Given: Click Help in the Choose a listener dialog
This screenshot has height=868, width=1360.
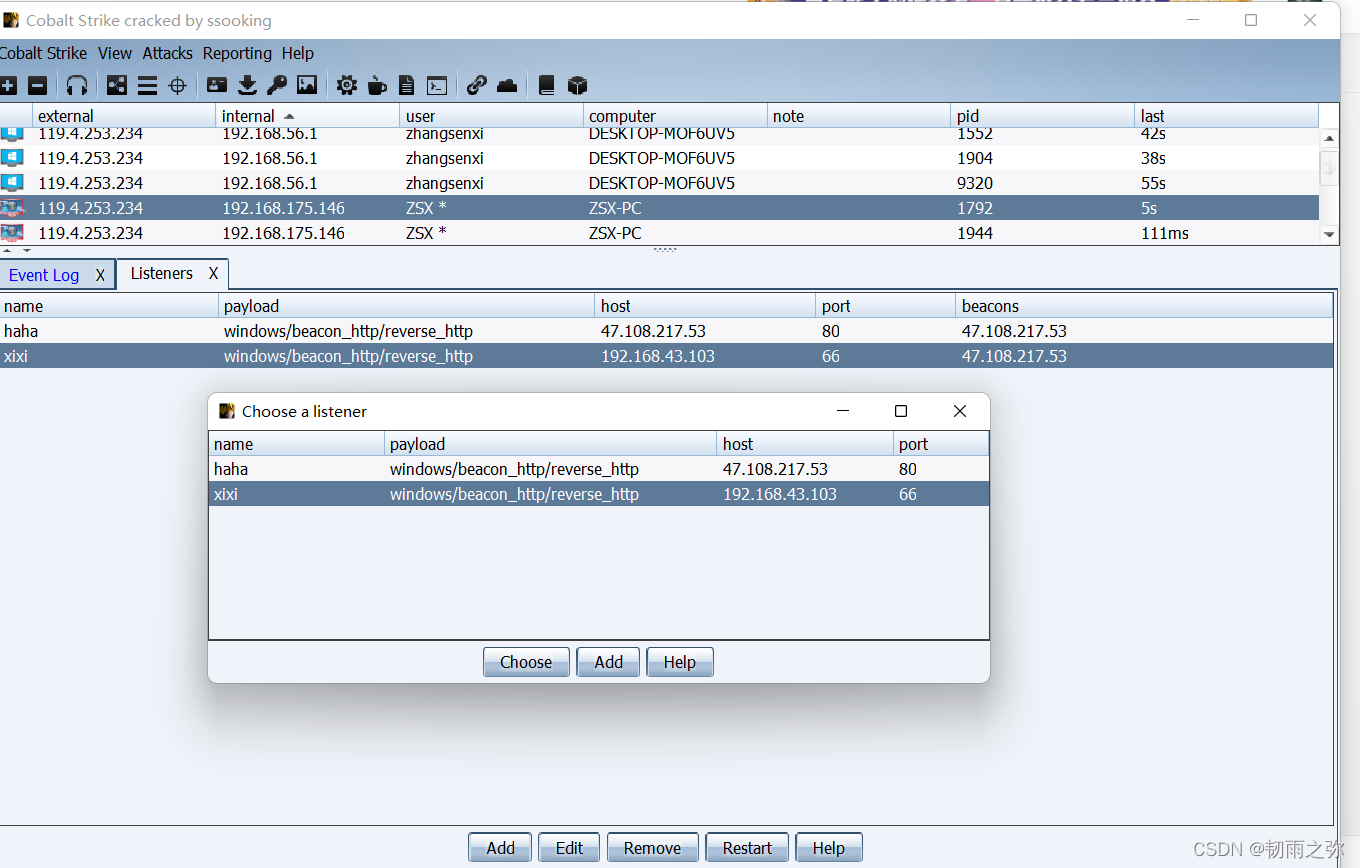Looking at the screenshot, I should (x=680, y=662).
